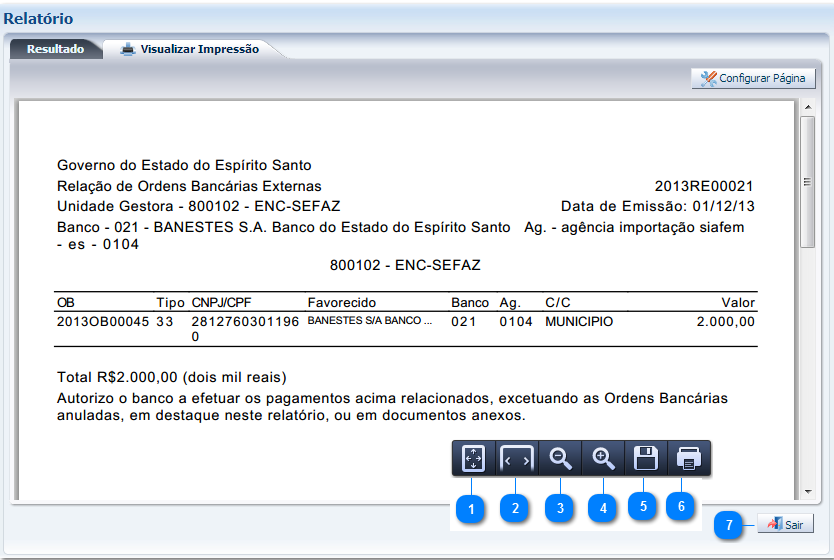This screenshot has width=834, height=560.
Task: Select the 2013OB00045 order cell
Action: click(103, 322)
